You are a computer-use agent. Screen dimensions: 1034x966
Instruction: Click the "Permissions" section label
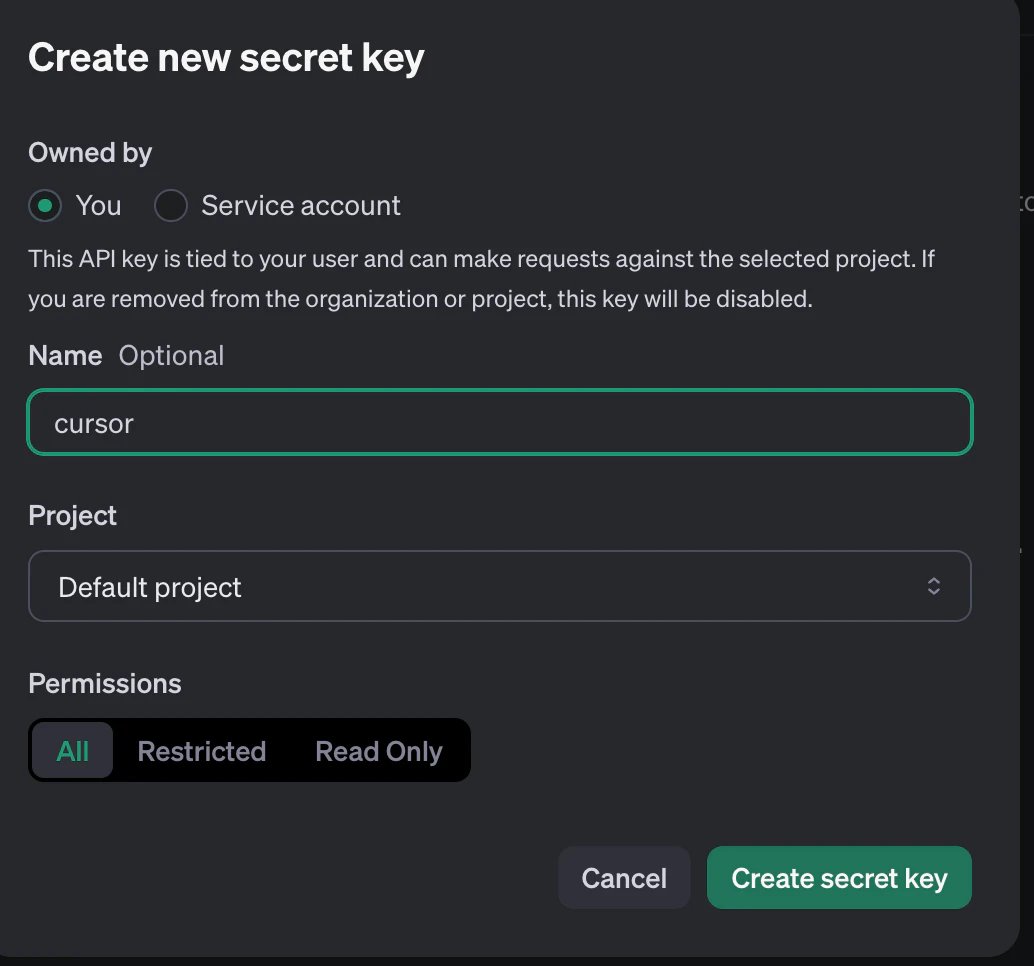pyautogui.click(x=105, y=684)
